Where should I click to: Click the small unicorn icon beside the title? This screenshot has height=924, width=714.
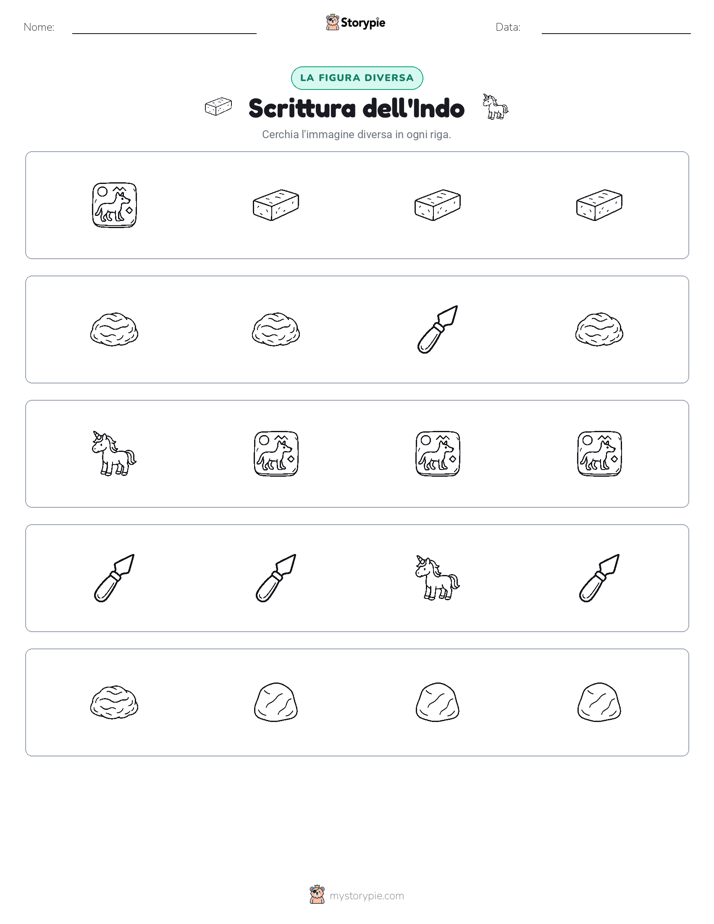click(x=495, y=107)
